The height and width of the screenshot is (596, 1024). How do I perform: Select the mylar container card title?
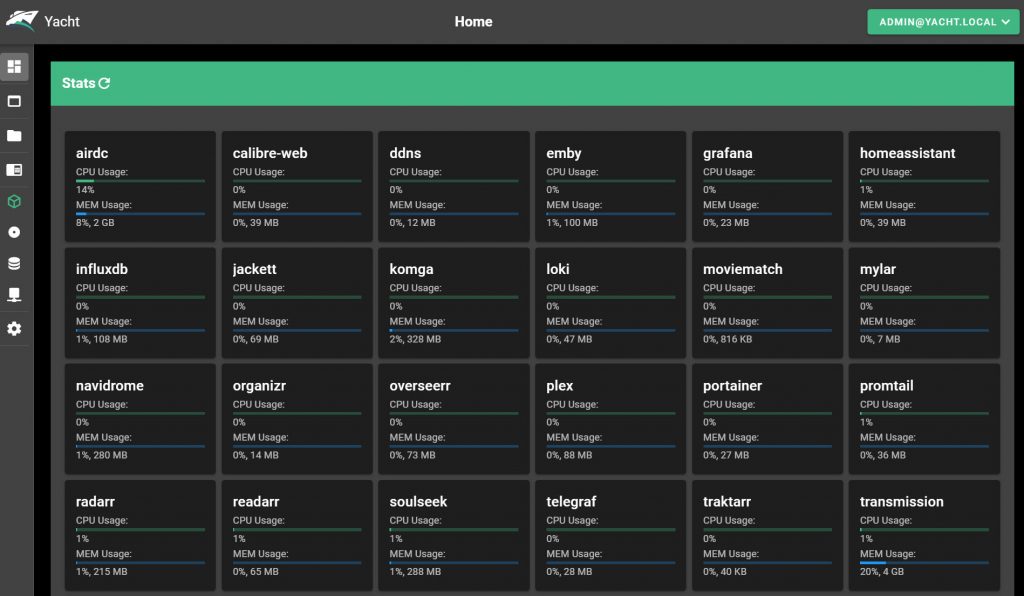878,269
